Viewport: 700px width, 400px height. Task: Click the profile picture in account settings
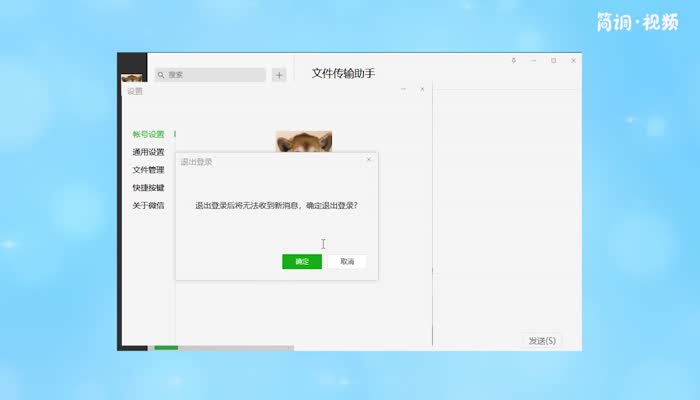point(304,141)
